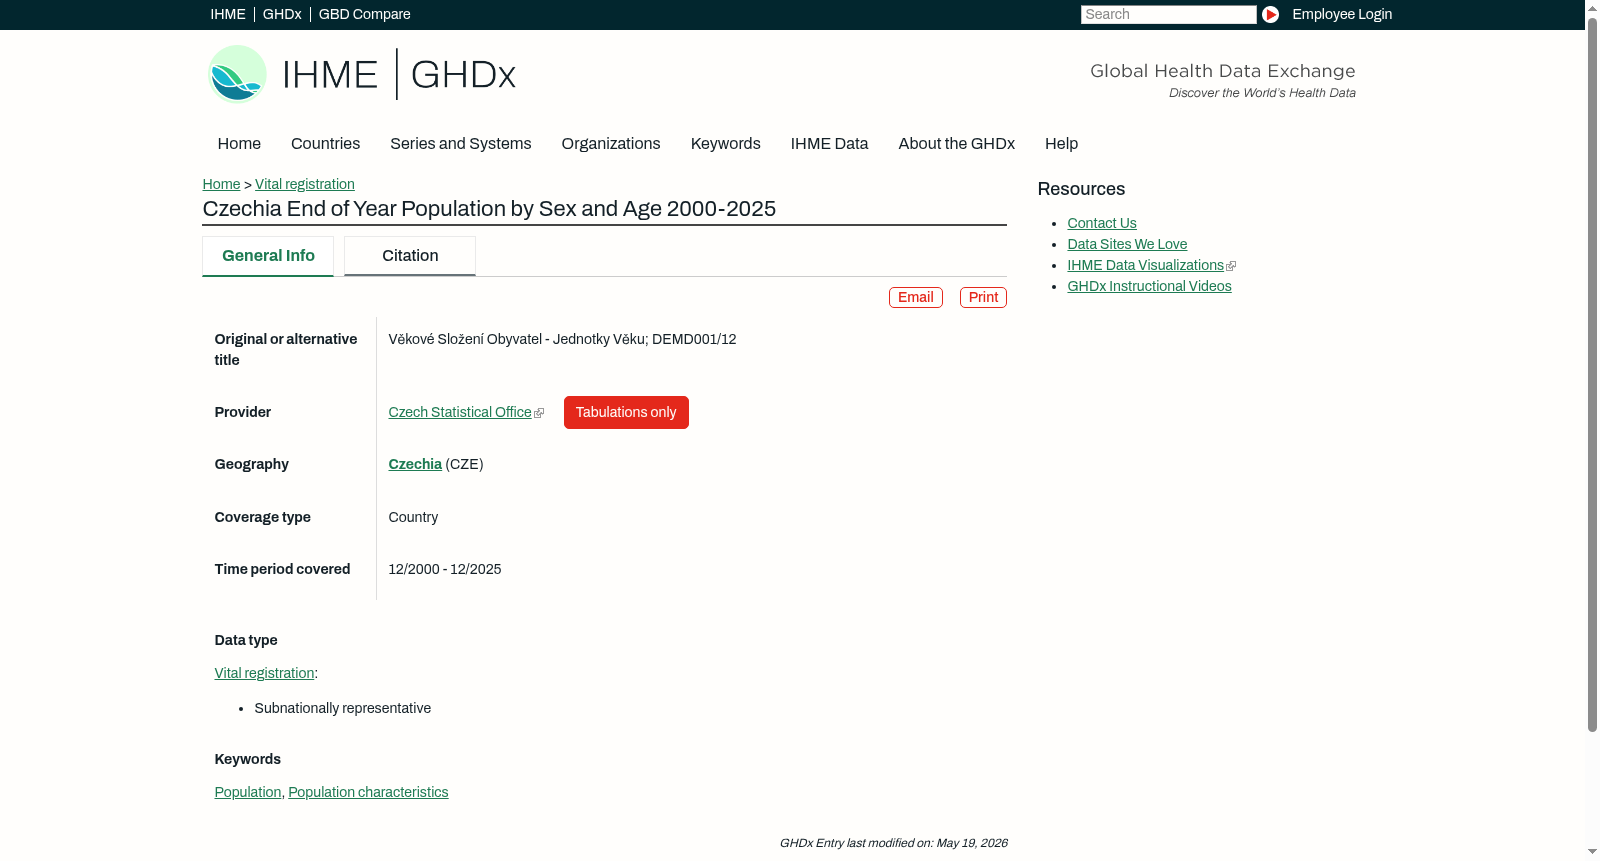Open the Help menu

click(1061, 144)
